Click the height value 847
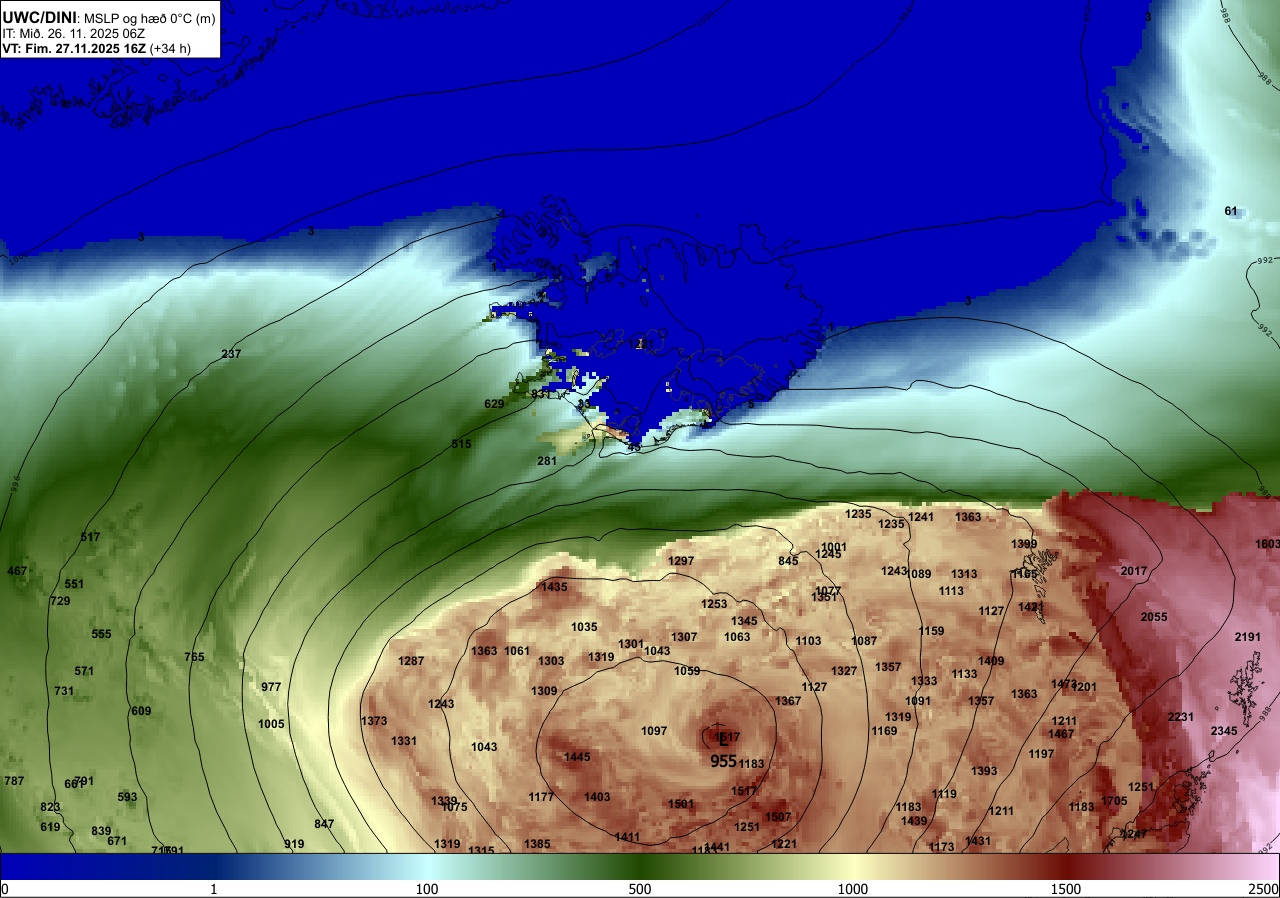The width and height of the screenshot is (1280, 898). click(x=324, y=824)
